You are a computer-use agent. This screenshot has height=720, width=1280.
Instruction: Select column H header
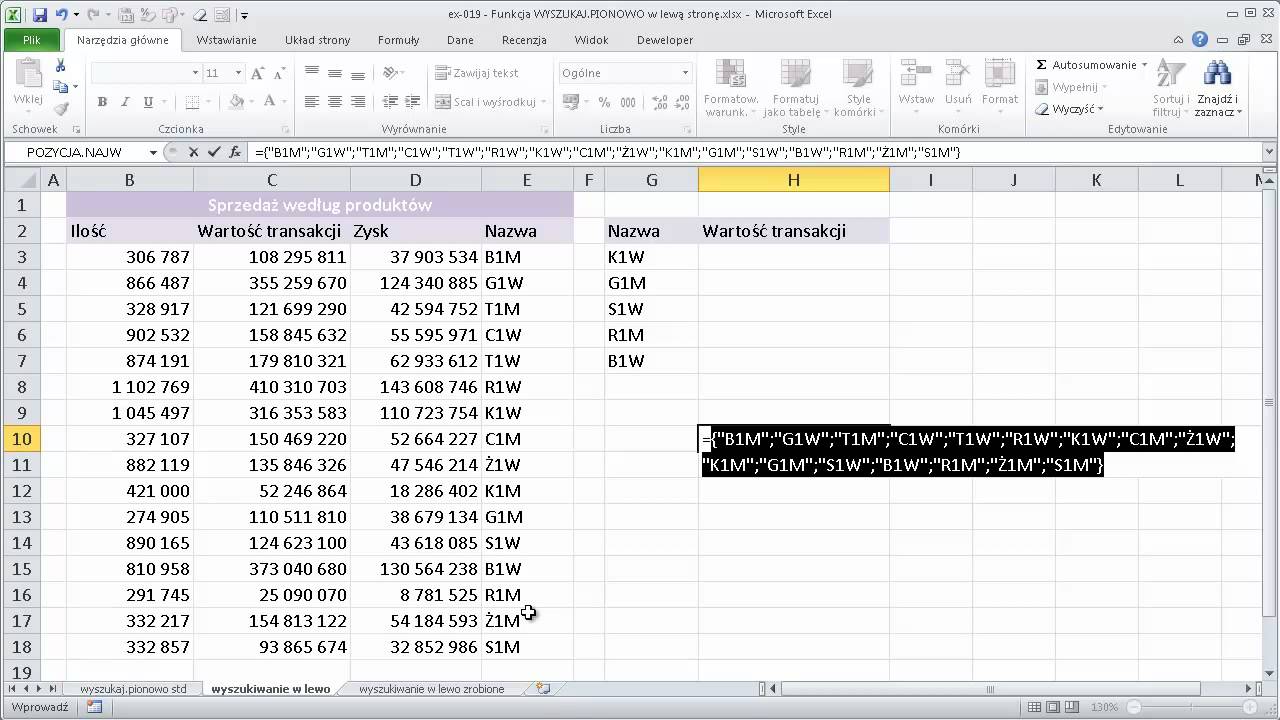[793, 180]
